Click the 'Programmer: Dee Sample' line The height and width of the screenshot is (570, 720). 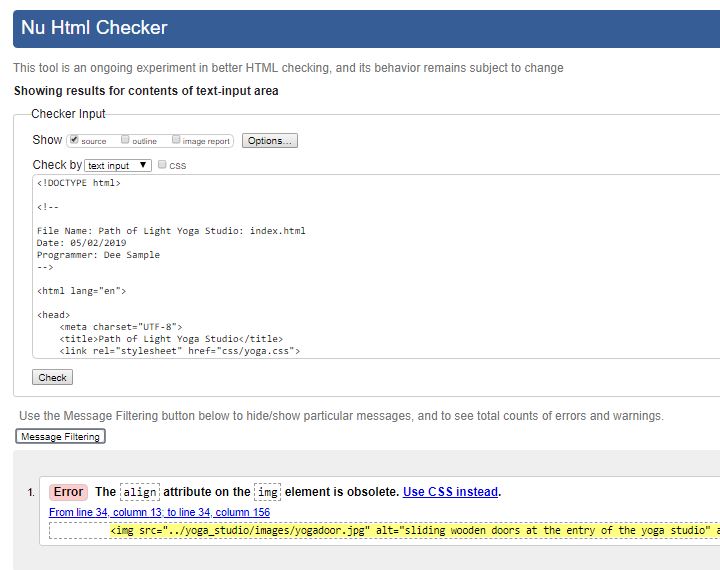[98, 254]
